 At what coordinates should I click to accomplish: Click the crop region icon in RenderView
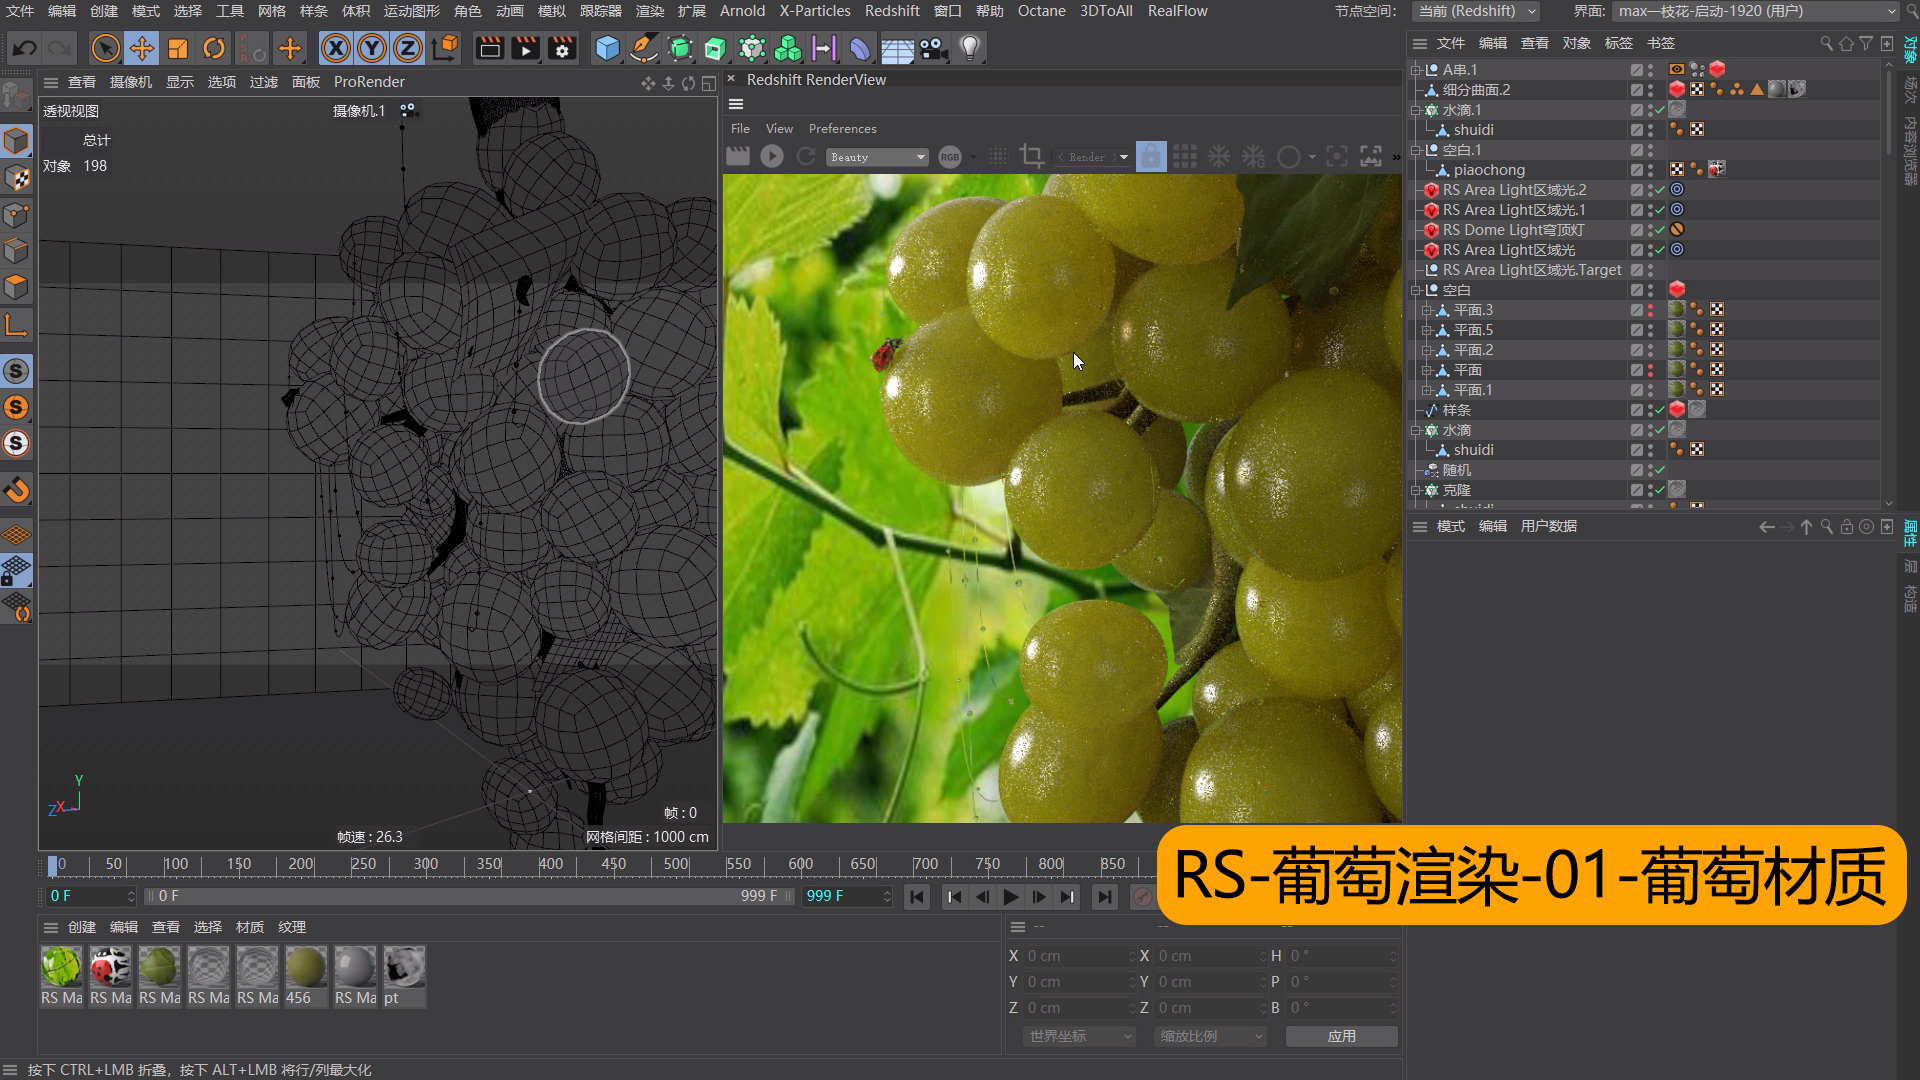[1031, 157]
